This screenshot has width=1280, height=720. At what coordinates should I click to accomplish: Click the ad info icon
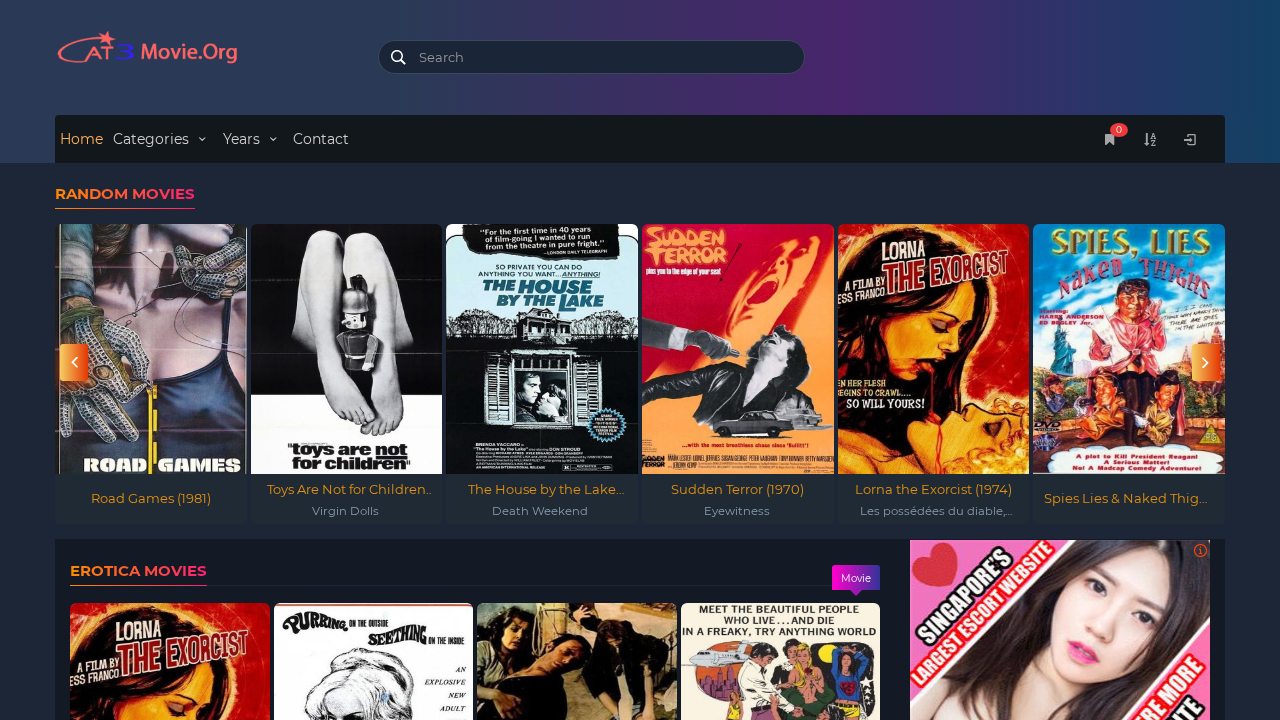[x=1200, y=550]
